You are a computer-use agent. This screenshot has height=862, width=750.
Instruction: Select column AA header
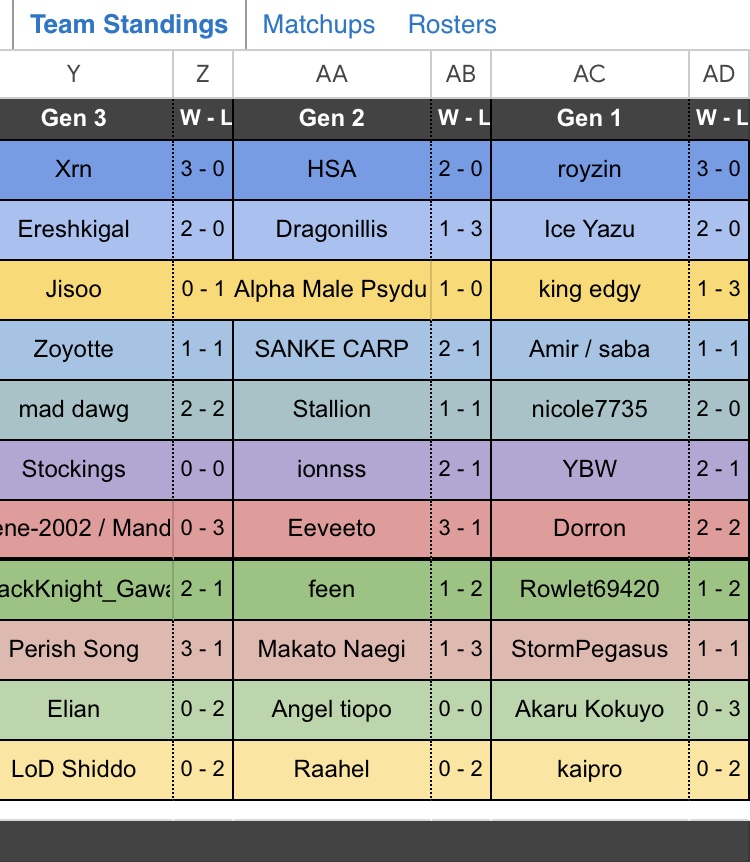331,74
